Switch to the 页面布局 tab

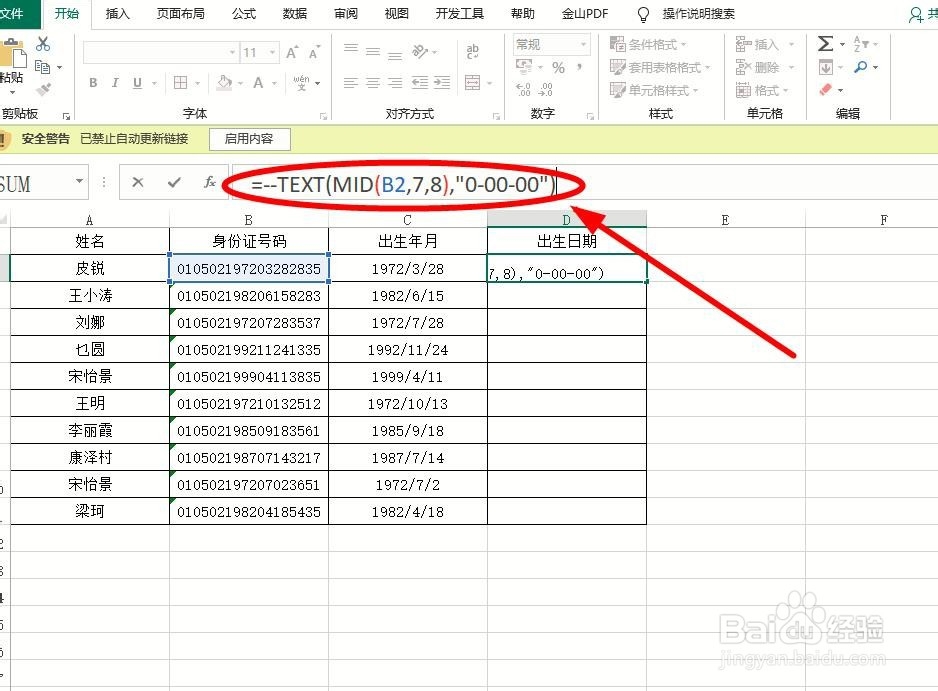pos(180,14)
